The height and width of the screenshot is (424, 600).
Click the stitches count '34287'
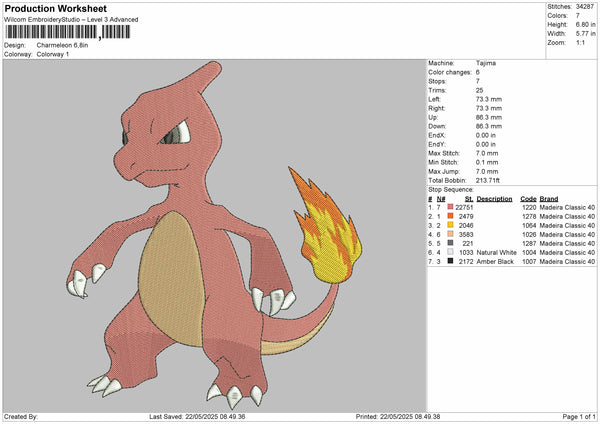tap(585, 7)
